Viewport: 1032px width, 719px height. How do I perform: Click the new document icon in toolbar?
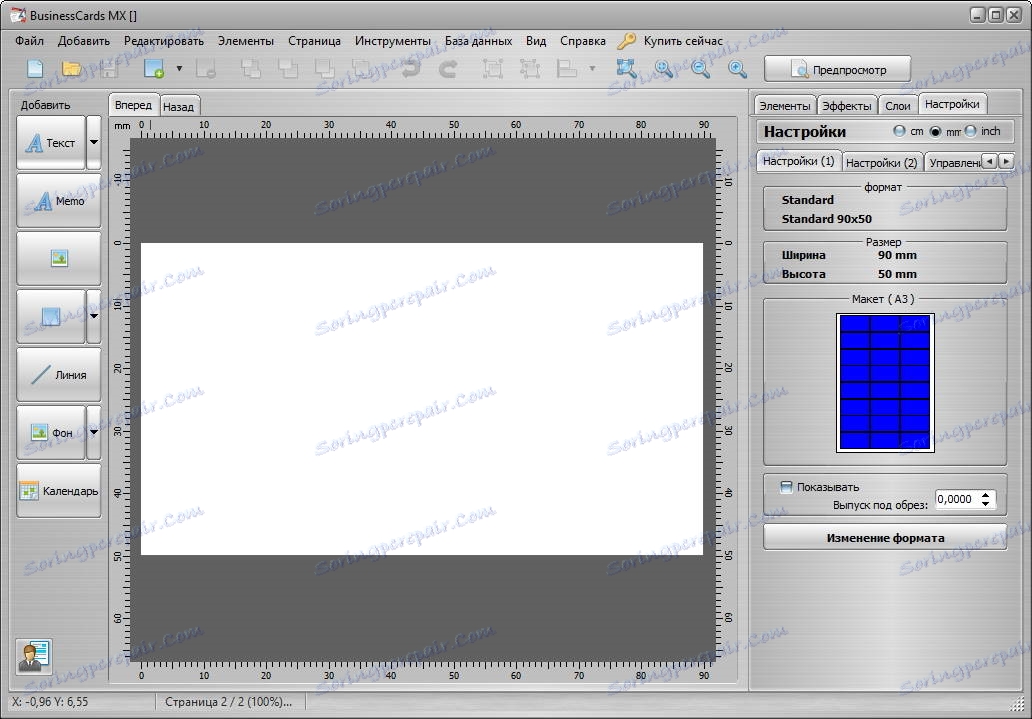tap(35, 69)
